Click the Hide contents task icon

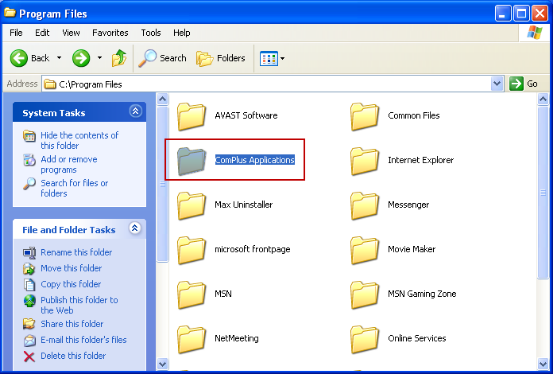click(x=29, y=136)
